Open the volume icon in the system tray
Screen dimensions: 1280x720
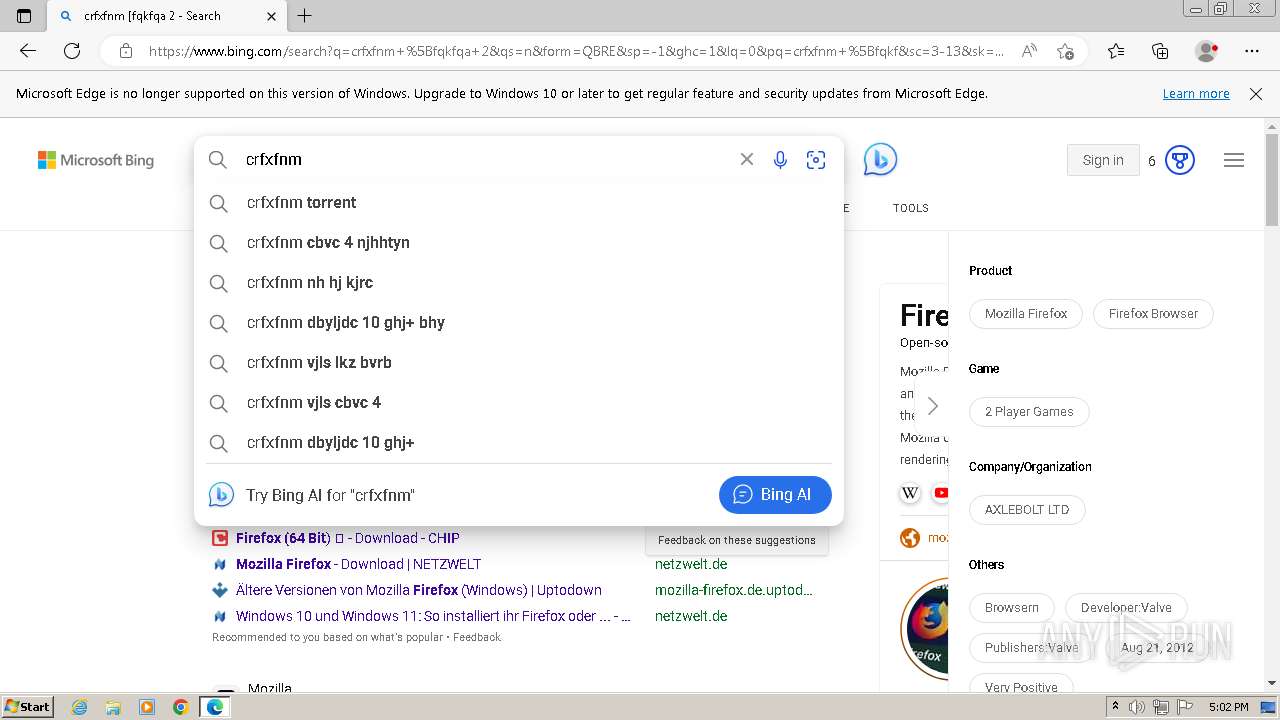tap(1138, 707)
